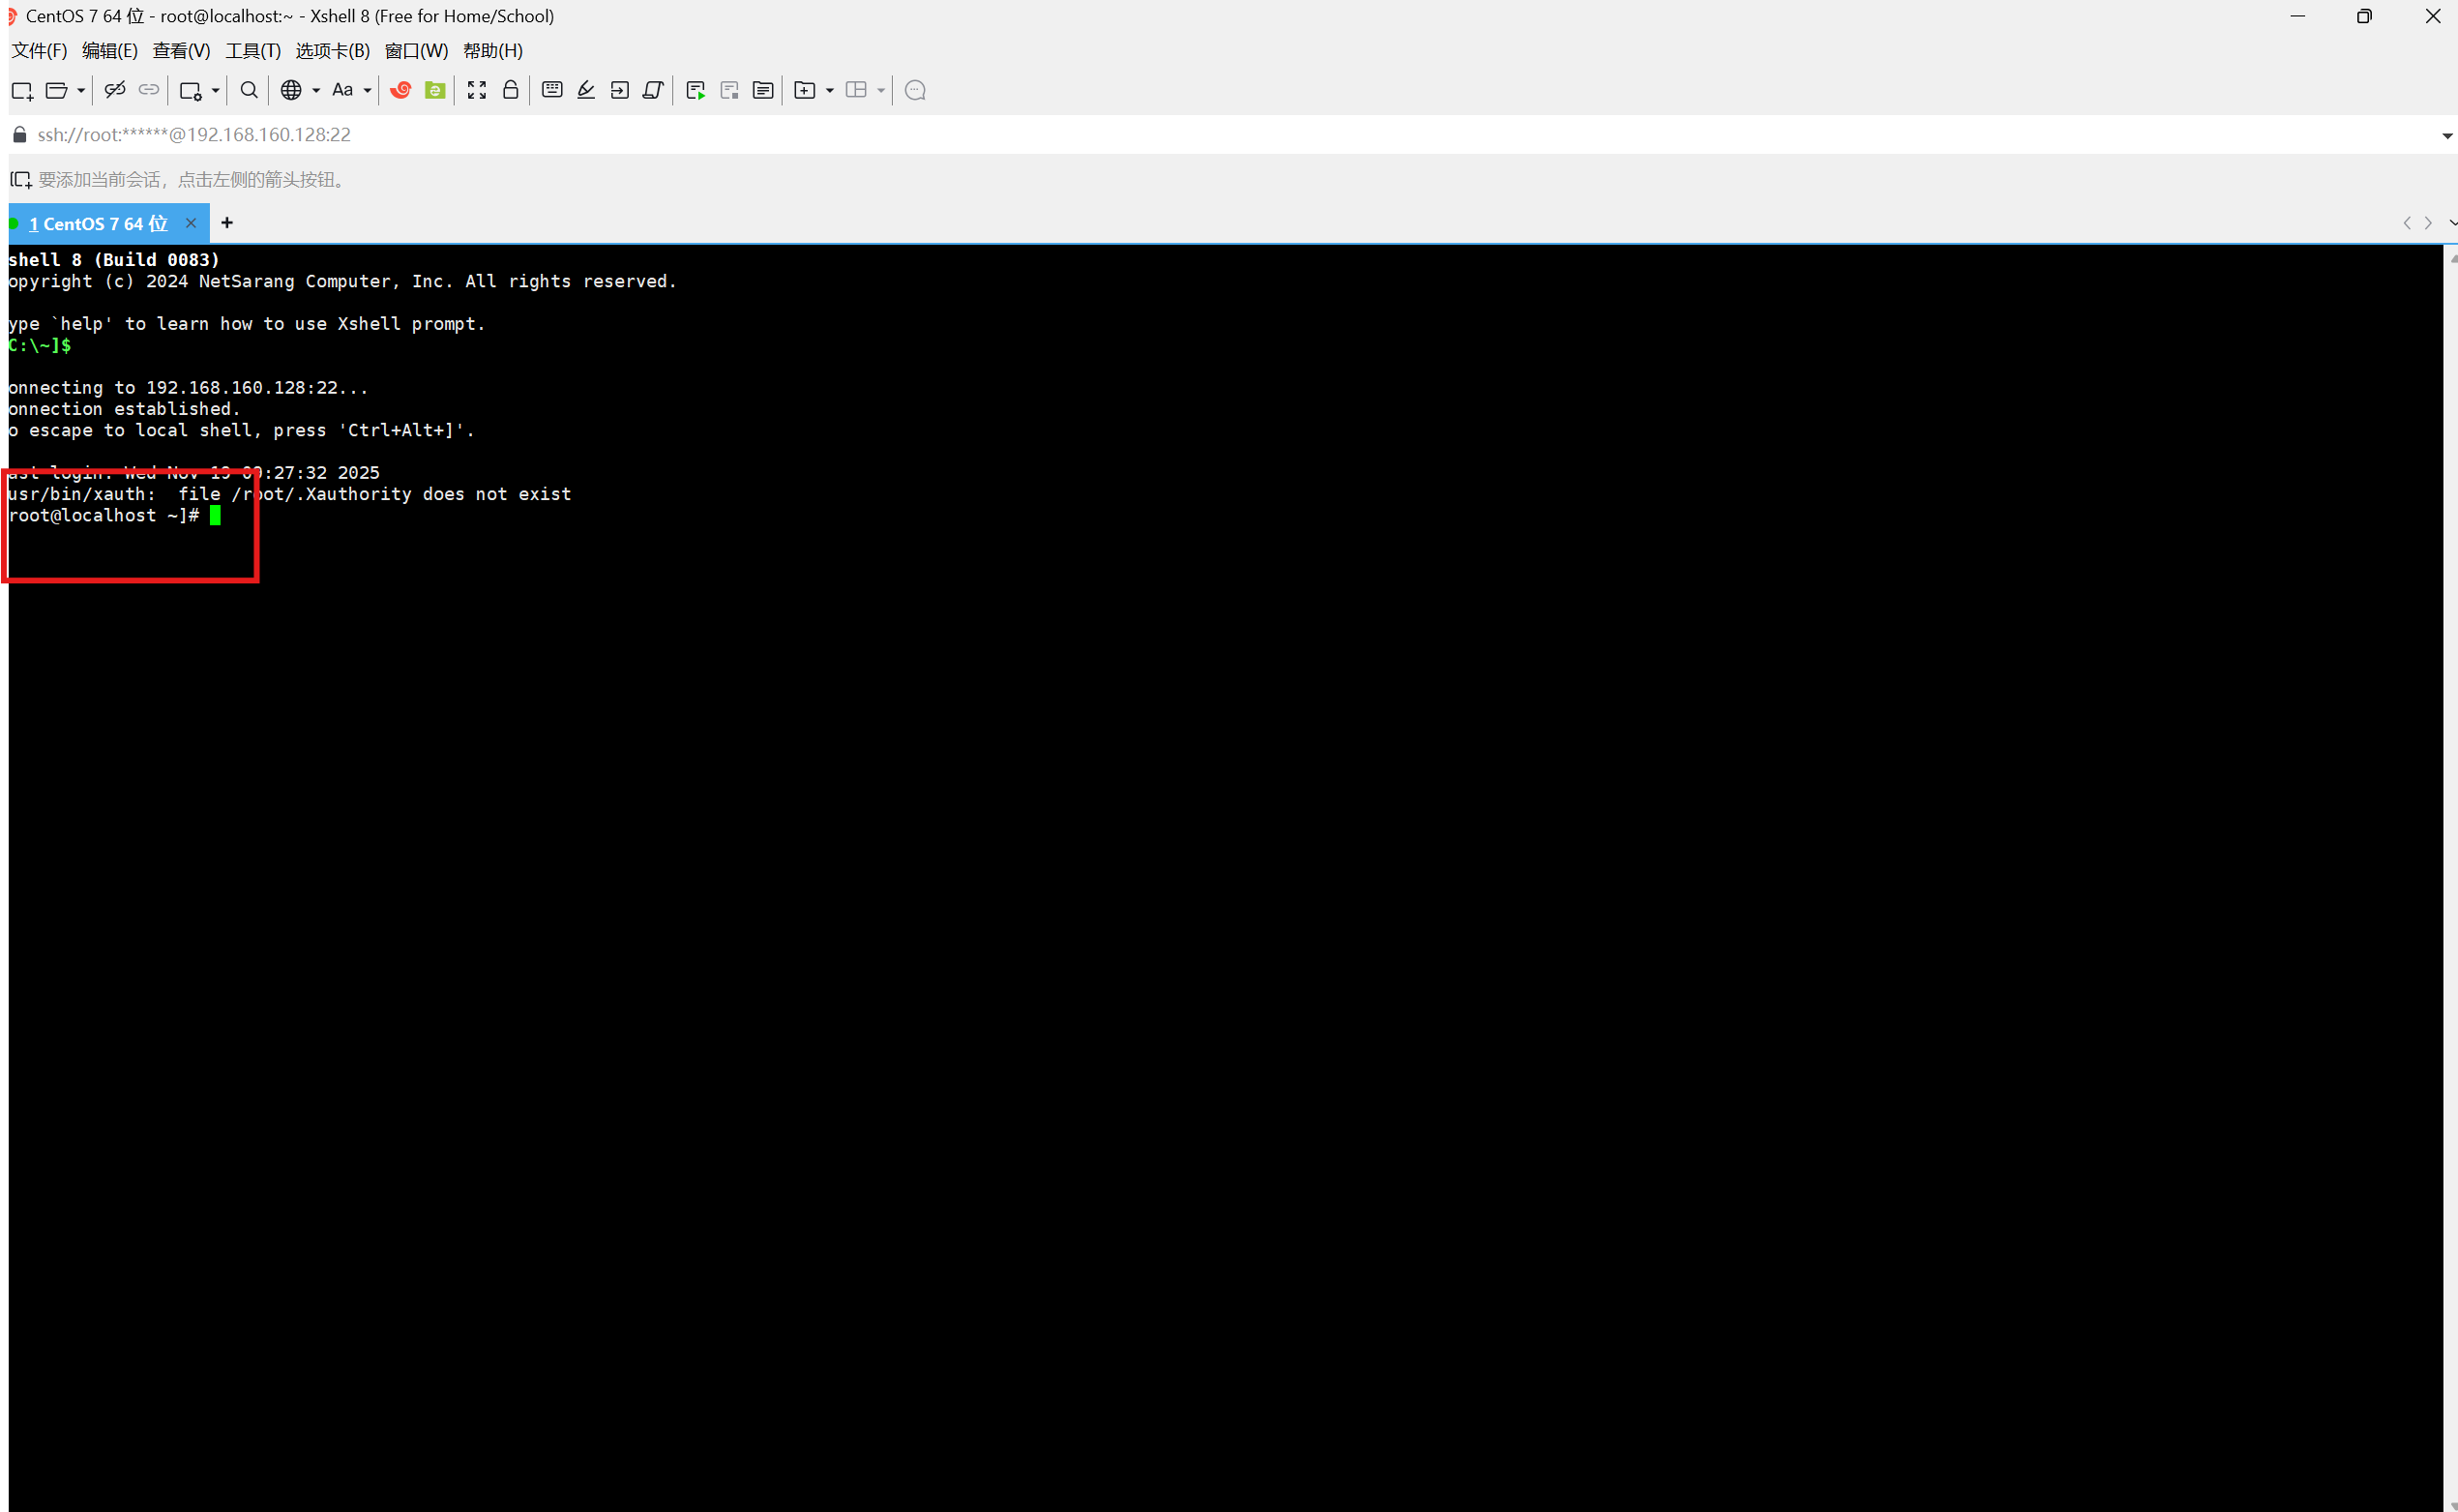Switch to full screen mode
The width and height of the screenshot is (2458, 1512).
(477, 90)
